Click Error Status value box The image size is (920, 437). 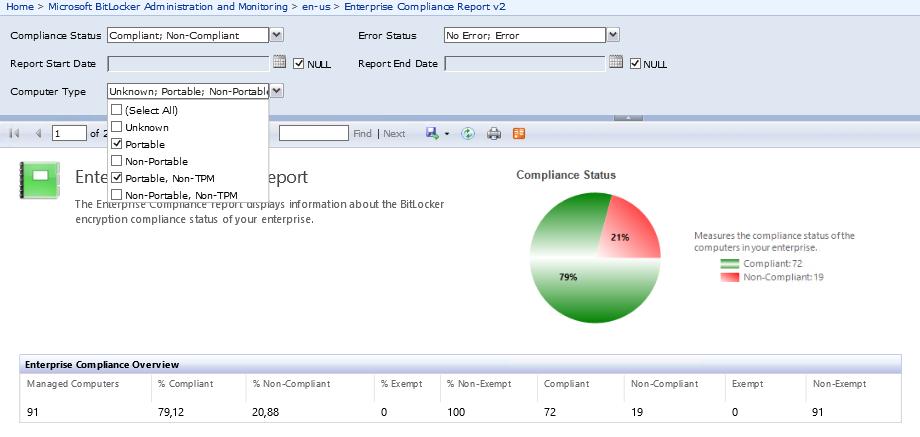(x=525, y=35)
